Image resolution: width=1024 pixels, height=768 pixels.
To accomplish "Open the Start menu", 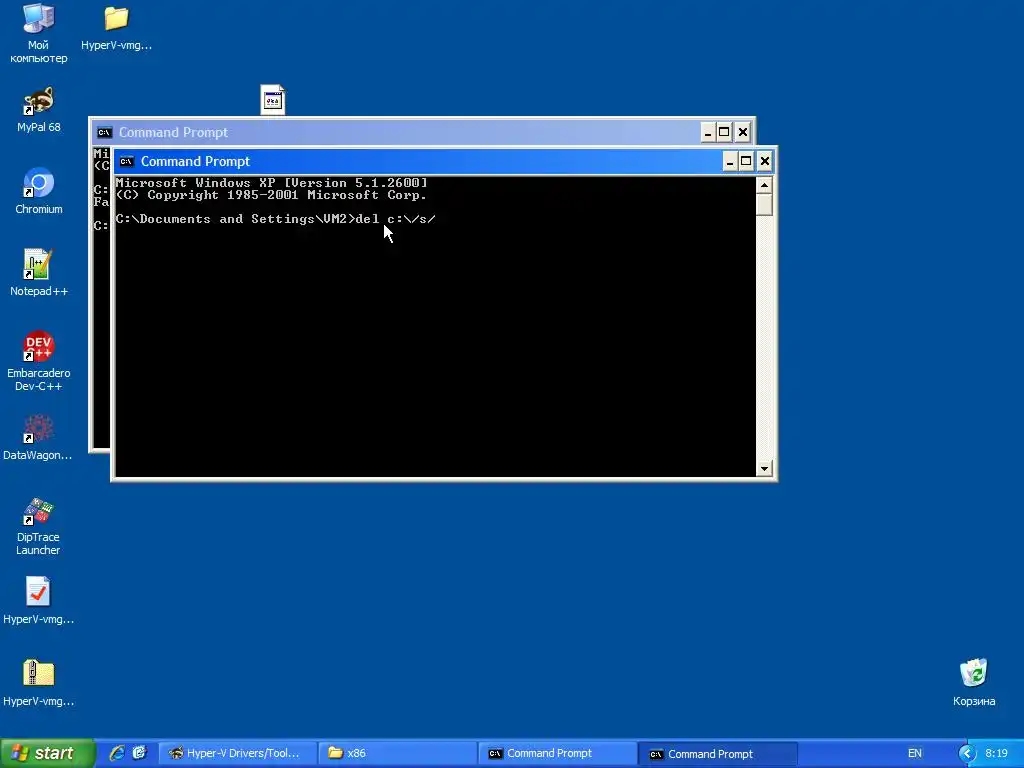I will 47,753.
